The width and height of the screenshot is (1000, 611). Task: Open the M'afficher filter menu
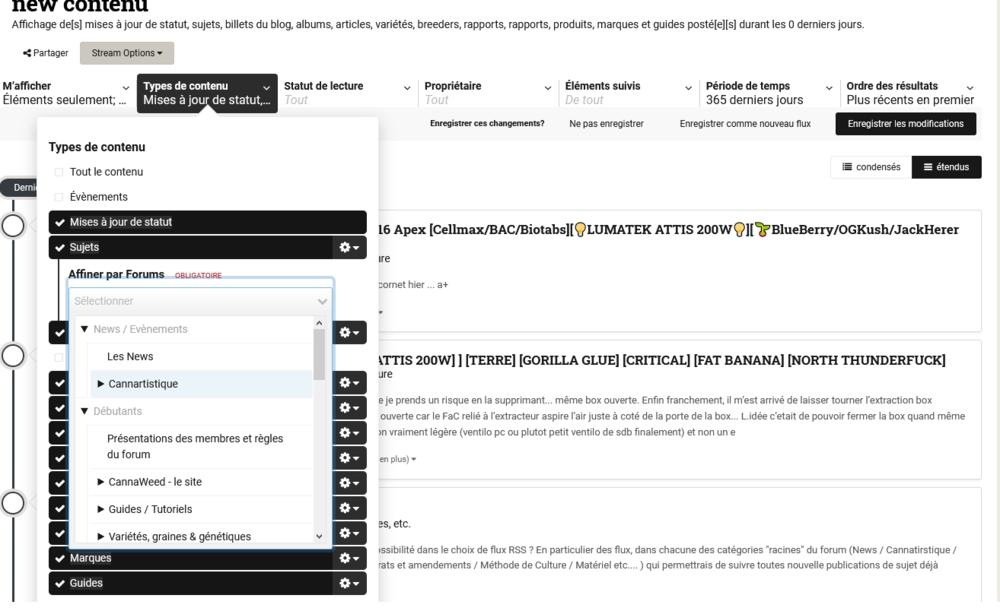coord(66,93)
